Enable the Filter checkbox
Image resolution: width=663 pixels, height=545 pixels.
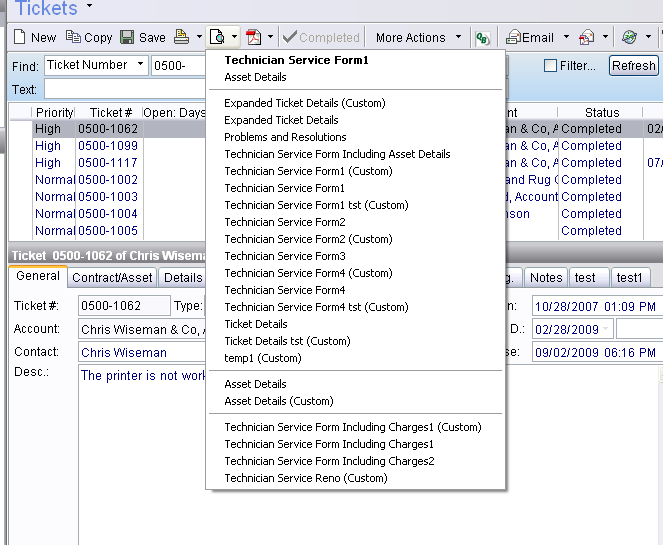(550, 66)
